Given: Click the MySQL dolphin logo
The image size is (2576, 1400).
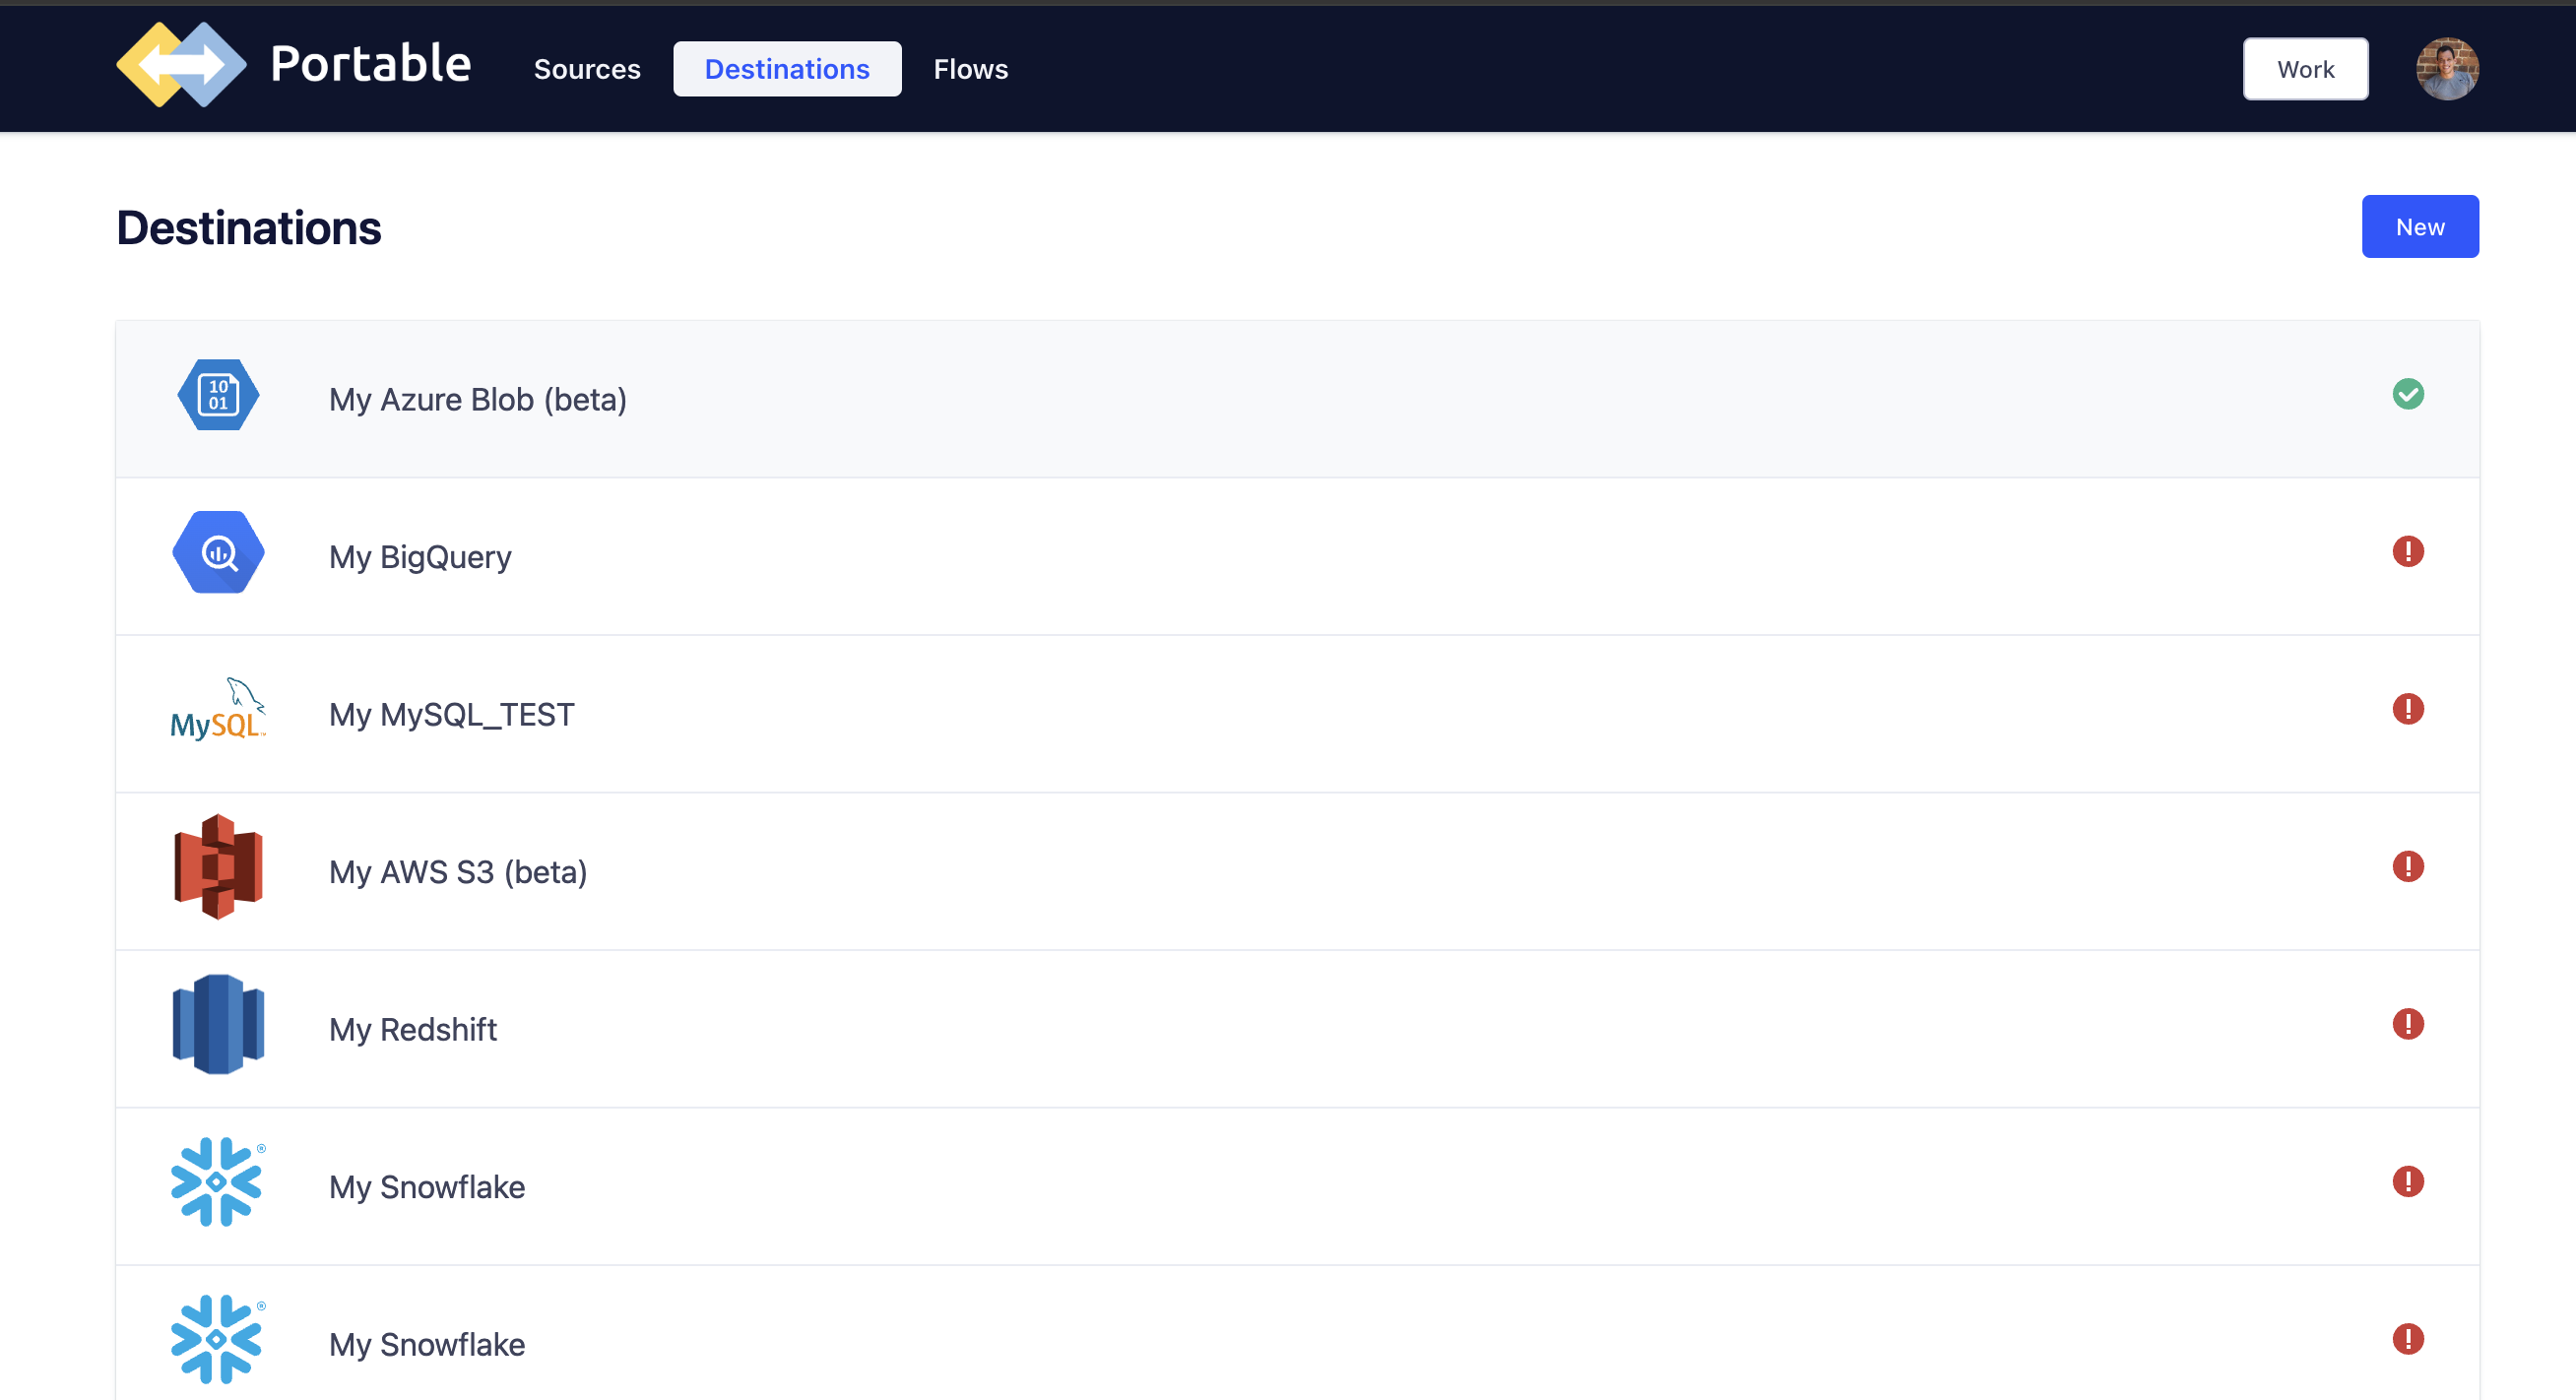Looking at the screenshot, I should (x=218, y=709).
